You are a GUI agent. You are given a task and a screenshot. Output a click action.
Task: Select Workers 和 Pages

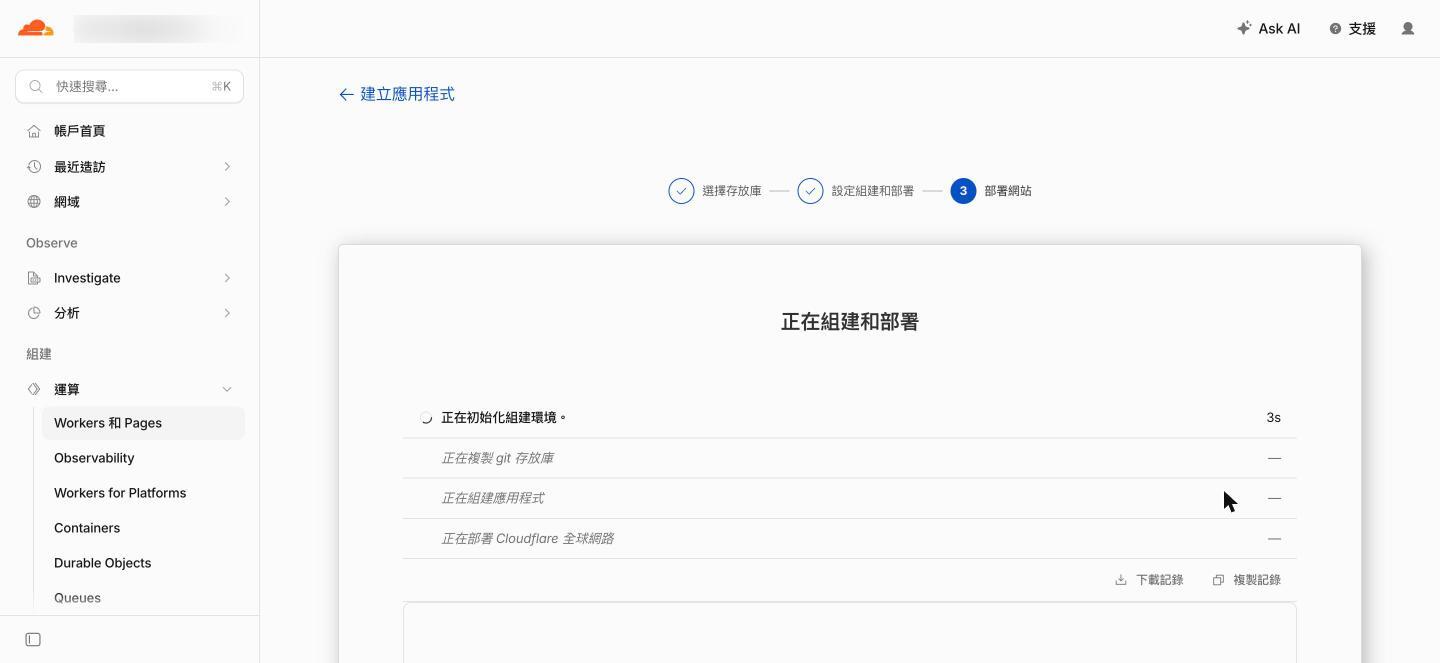[143, 423]
